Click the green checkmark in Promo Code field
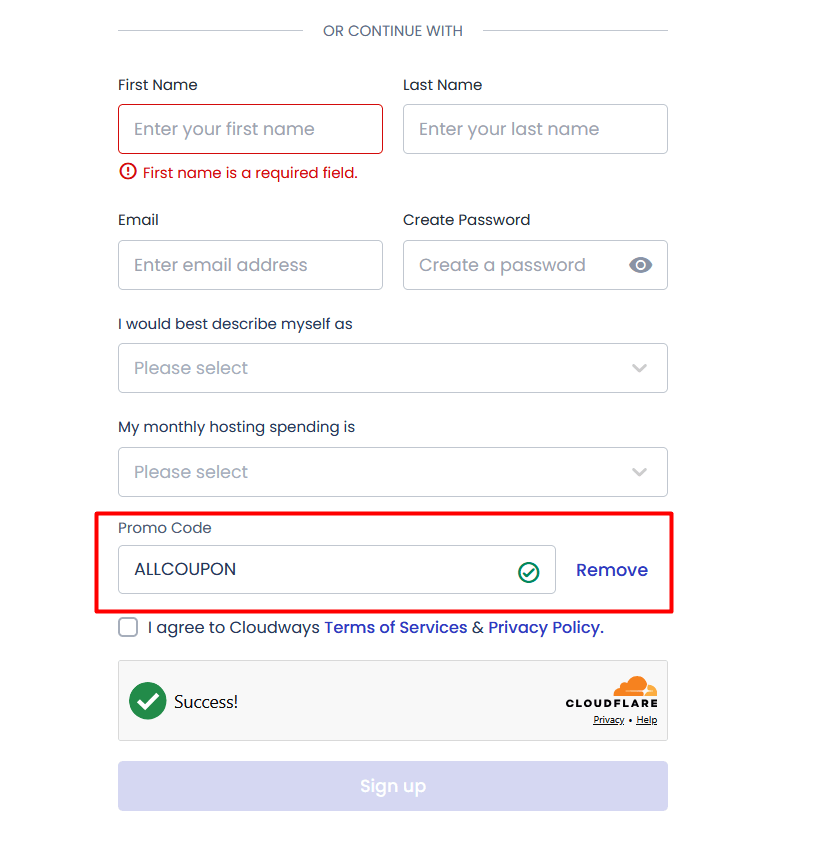 (528, 569)
